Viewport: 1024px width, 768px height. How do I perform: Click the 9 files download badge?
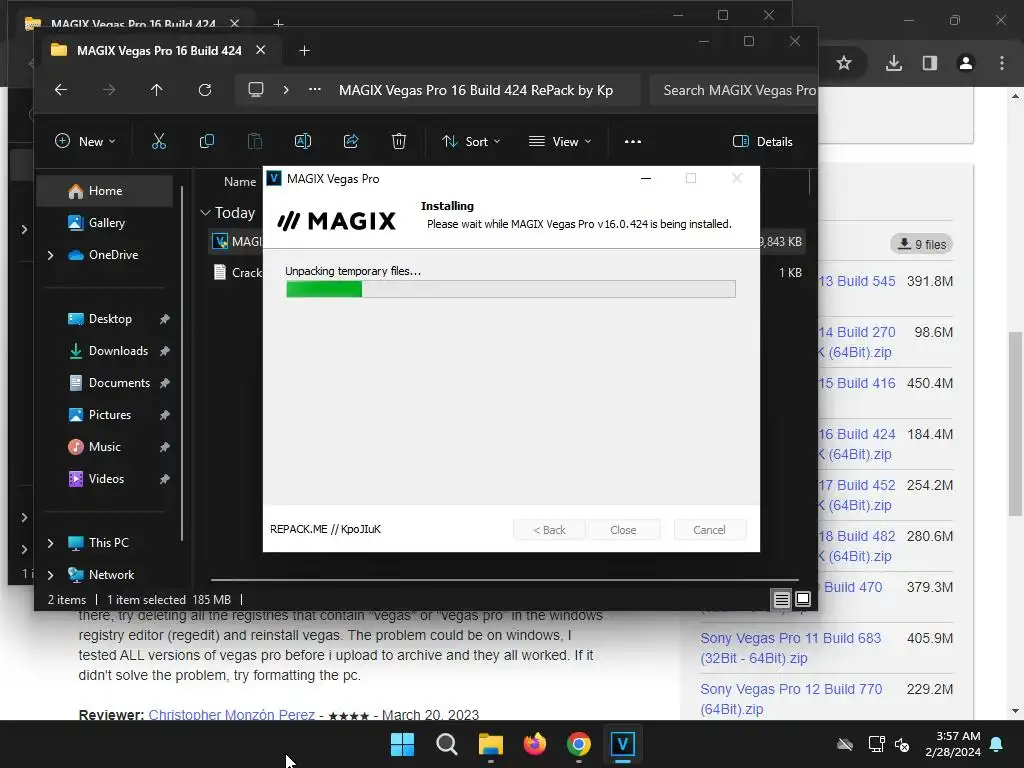click(x=921, y=244)
